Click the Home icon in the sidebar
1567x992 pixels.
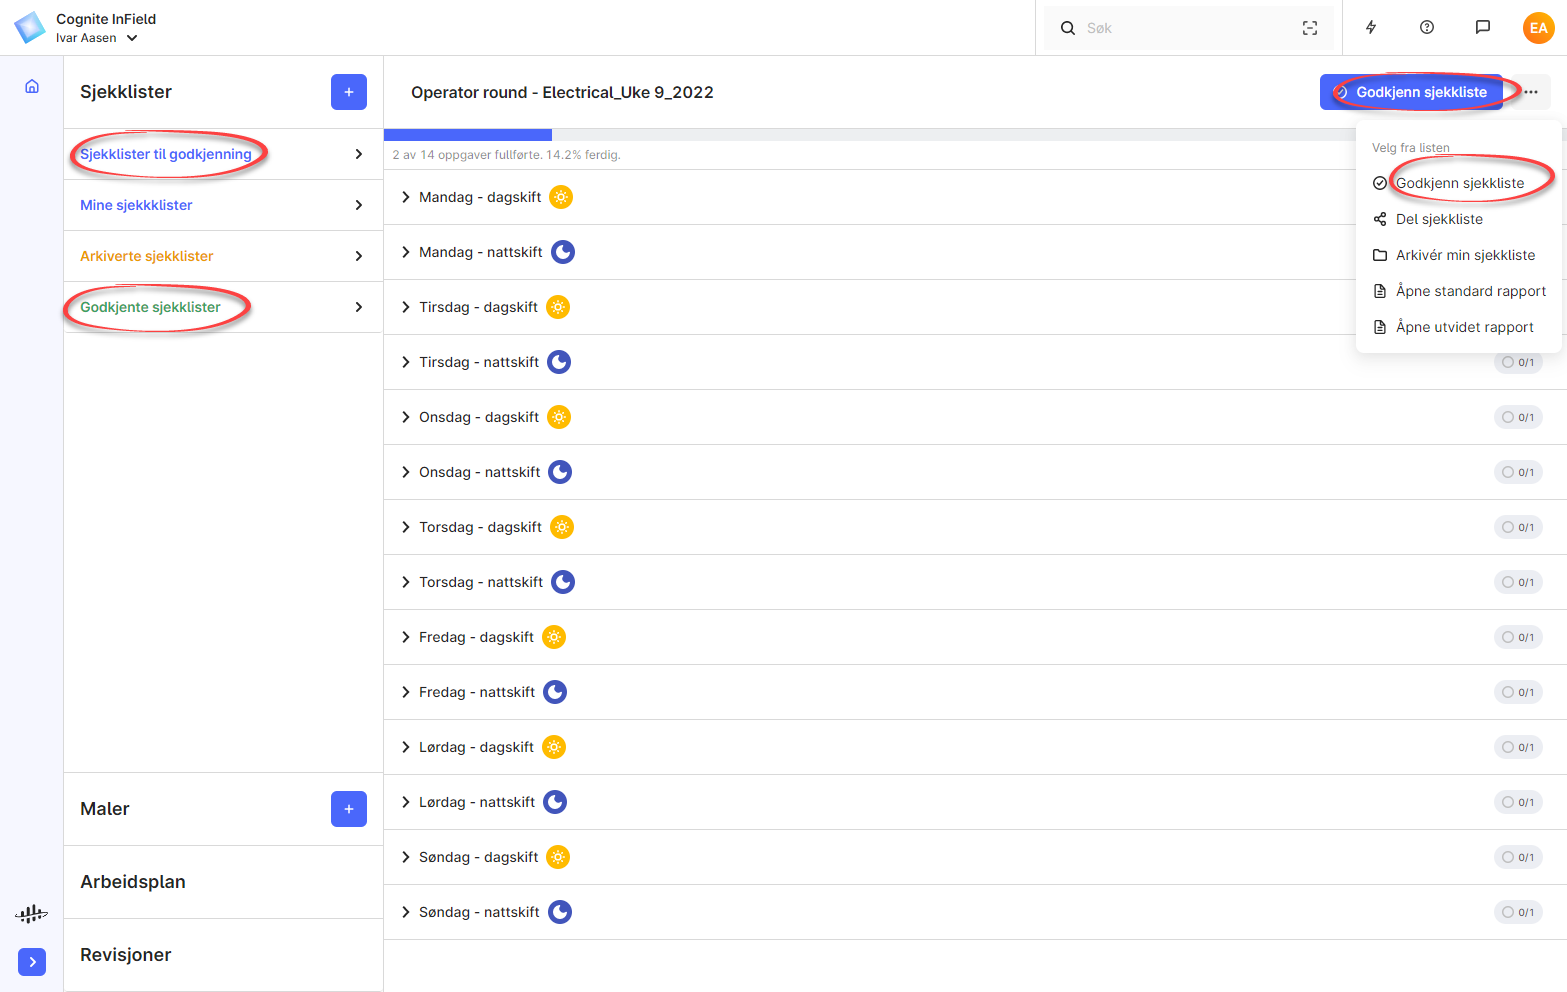[x=31, y=86]
